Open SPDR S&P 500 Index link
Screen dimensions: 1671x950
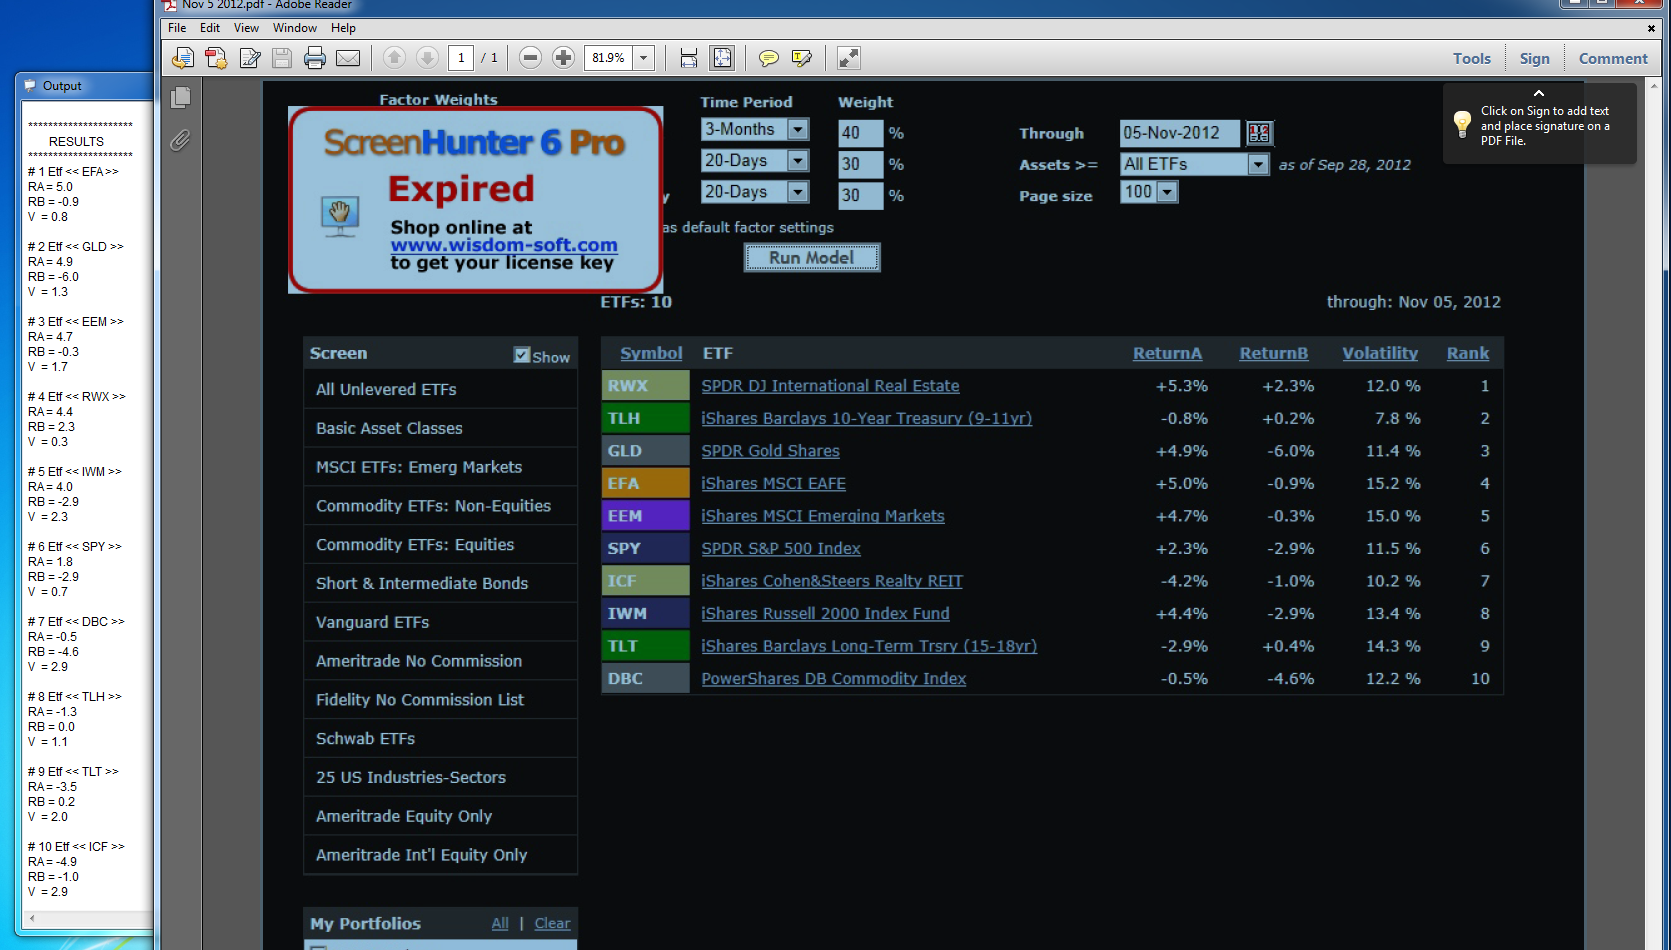pyautogui.click(x=781, y=549)
